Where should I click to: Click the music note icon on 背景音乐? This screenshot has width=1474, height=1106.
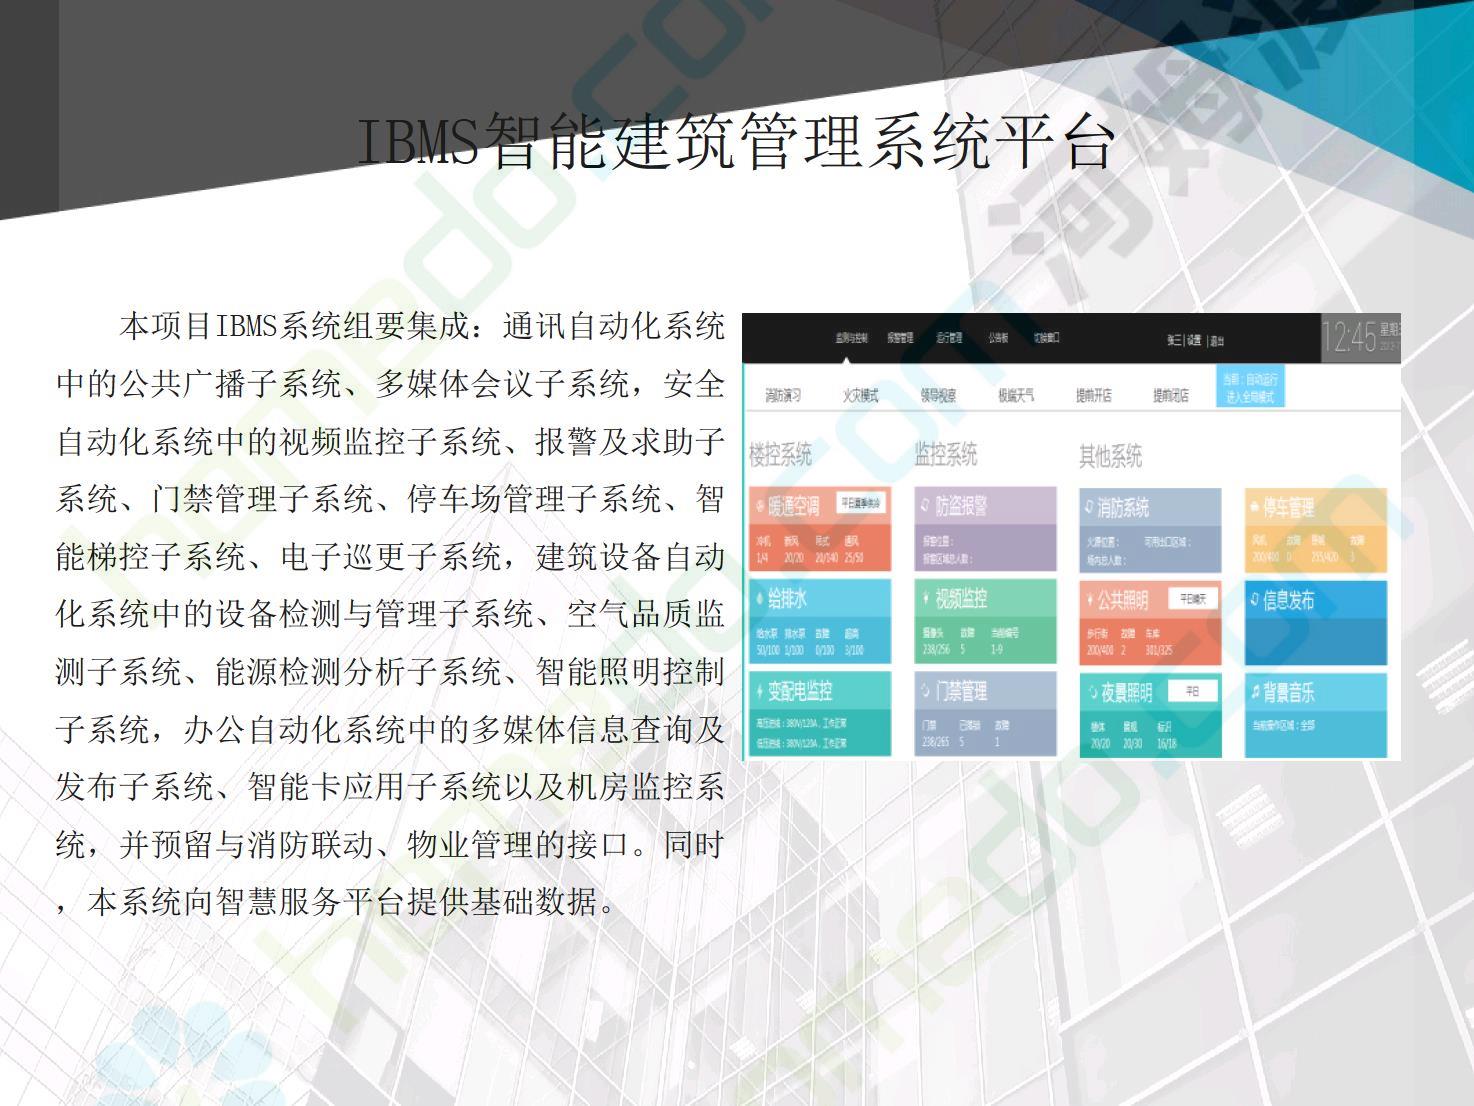coord(1255,692)
